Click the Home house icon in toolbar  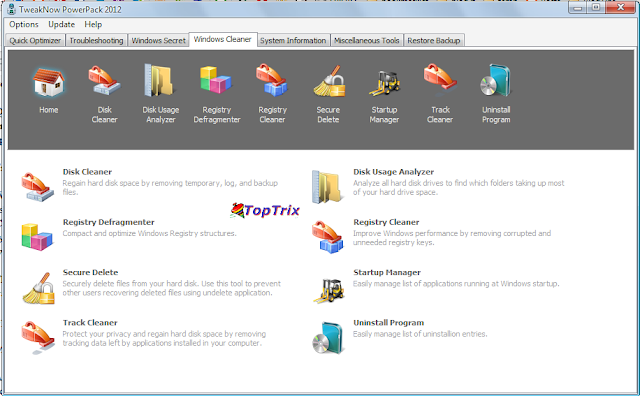49,82
